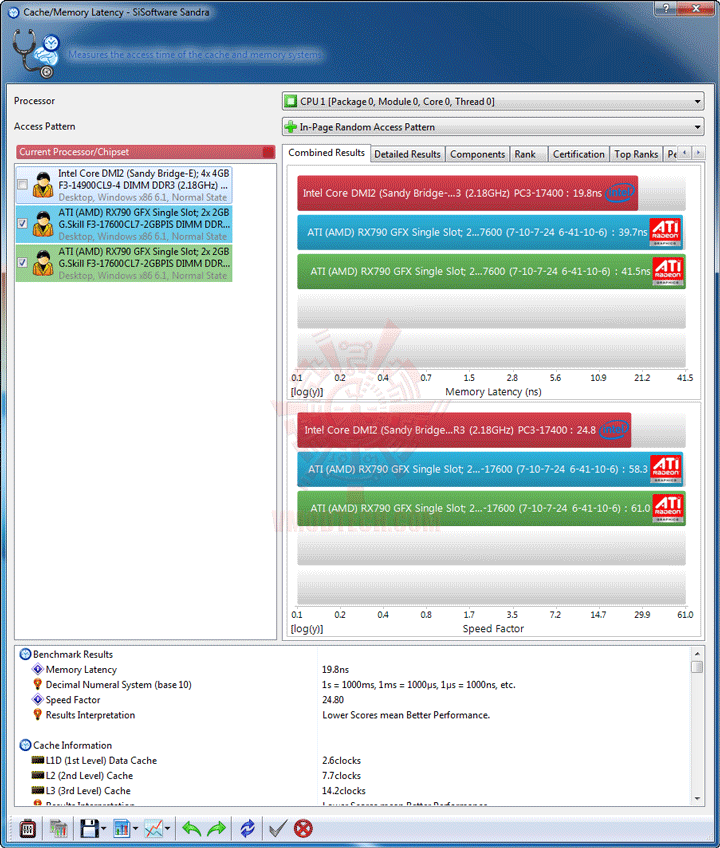Click the red Intel 24.8 speed factor bar
Viewport: 720px width, 848px height.
(x=464, y=430)
